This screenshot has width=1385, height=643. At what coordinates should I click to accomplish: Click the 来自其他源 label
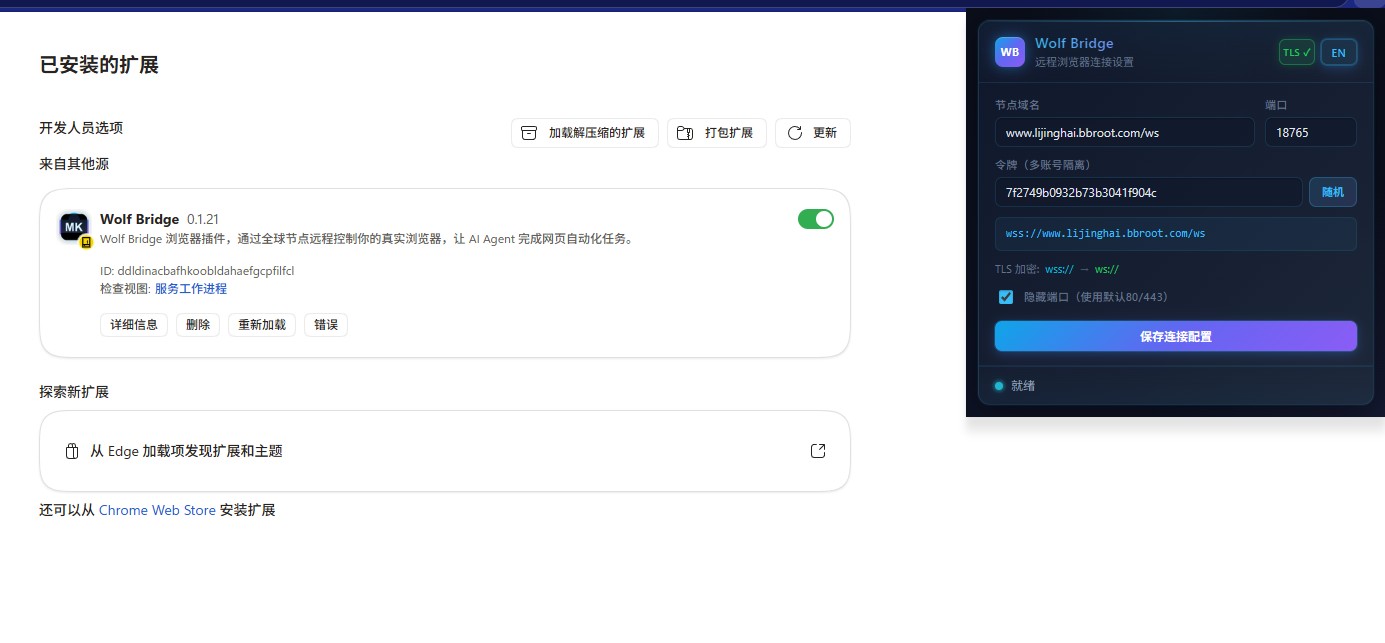74,164
